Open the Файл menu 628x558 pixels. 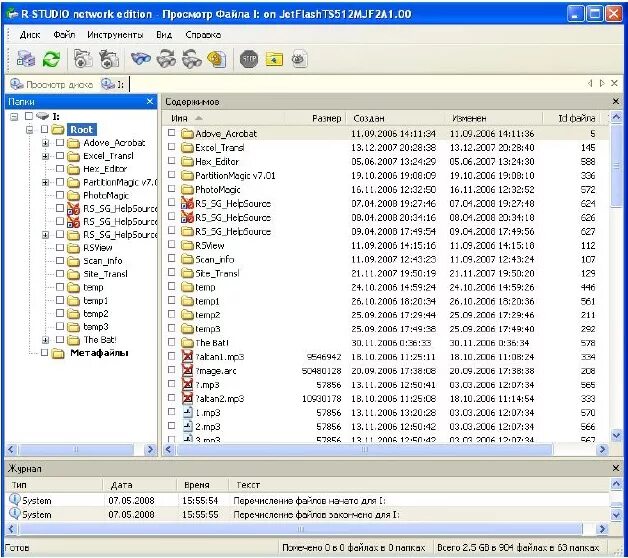coord(64,35)
